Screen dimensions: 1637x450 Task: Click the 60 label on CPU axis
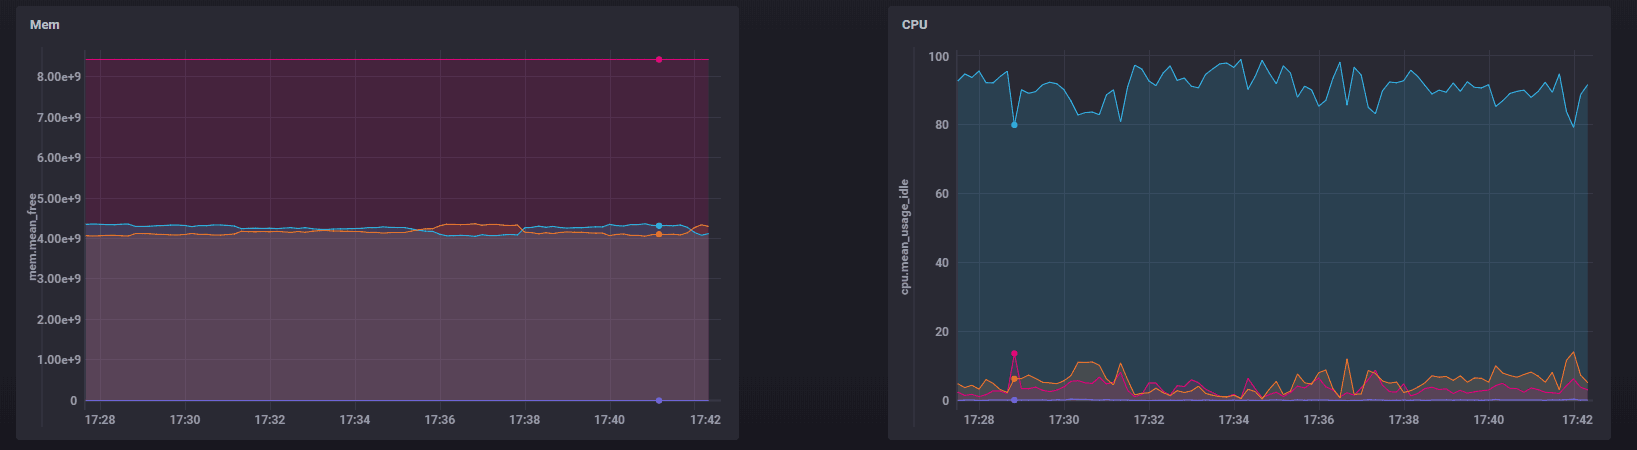click(x=942, y=194)
